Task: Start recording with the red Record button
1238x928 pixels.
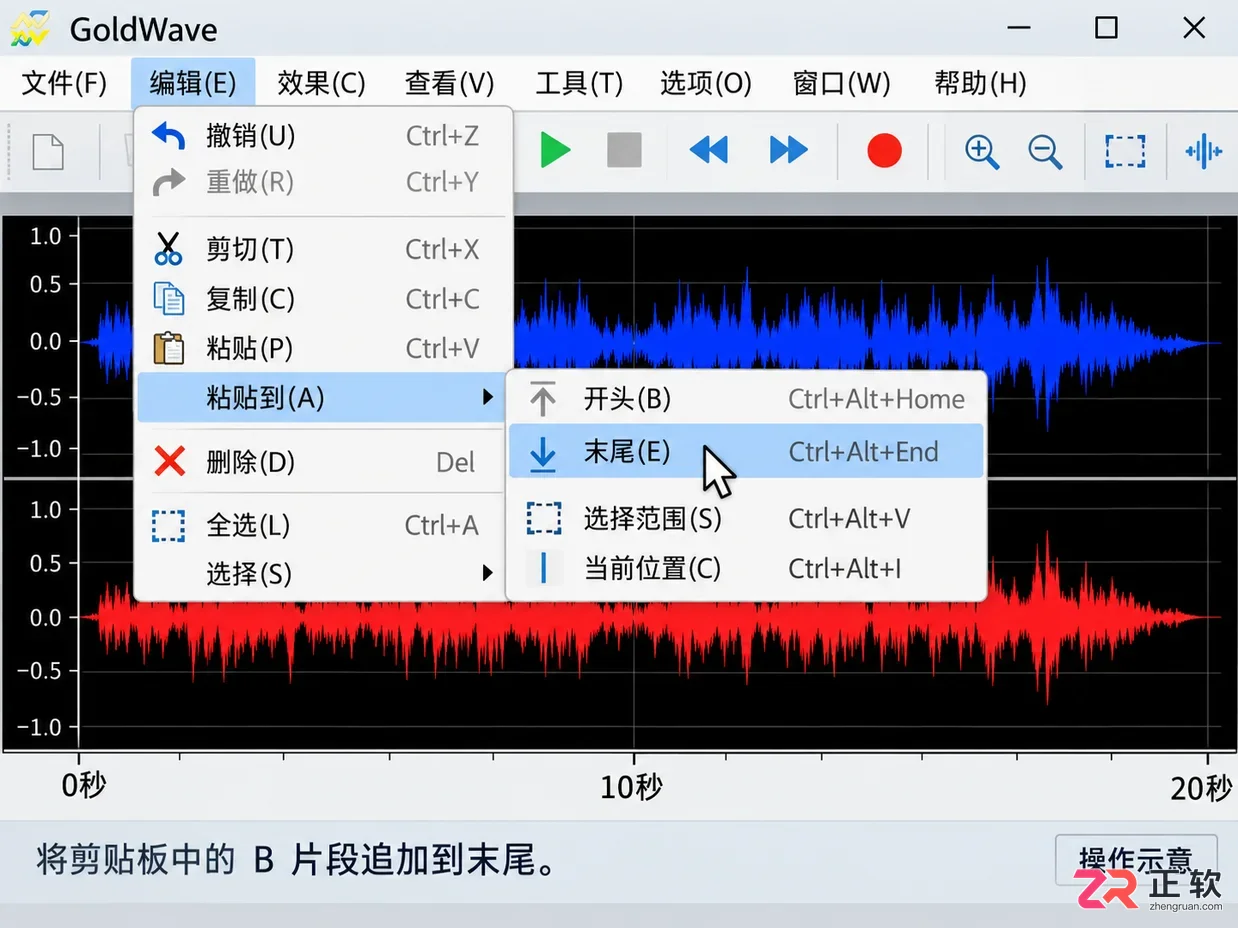Action: (x=884, y=151)
